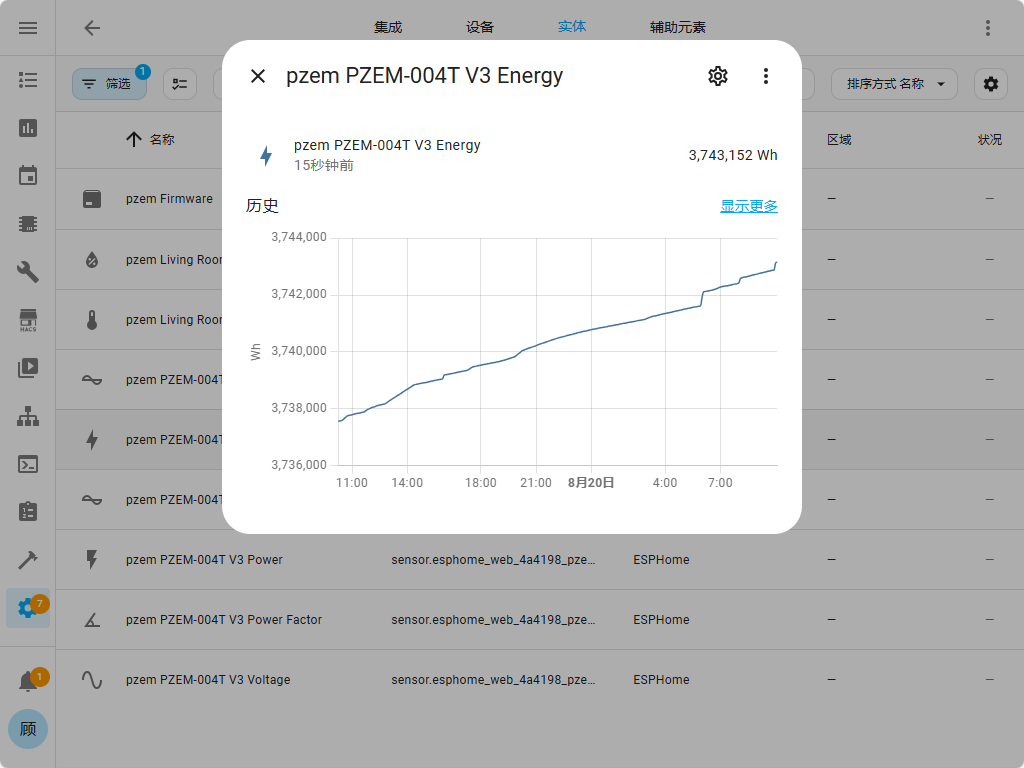The image size is (1024, 768).
Task: Close the PZEM Energy dialog
Action: coord(258,76)
